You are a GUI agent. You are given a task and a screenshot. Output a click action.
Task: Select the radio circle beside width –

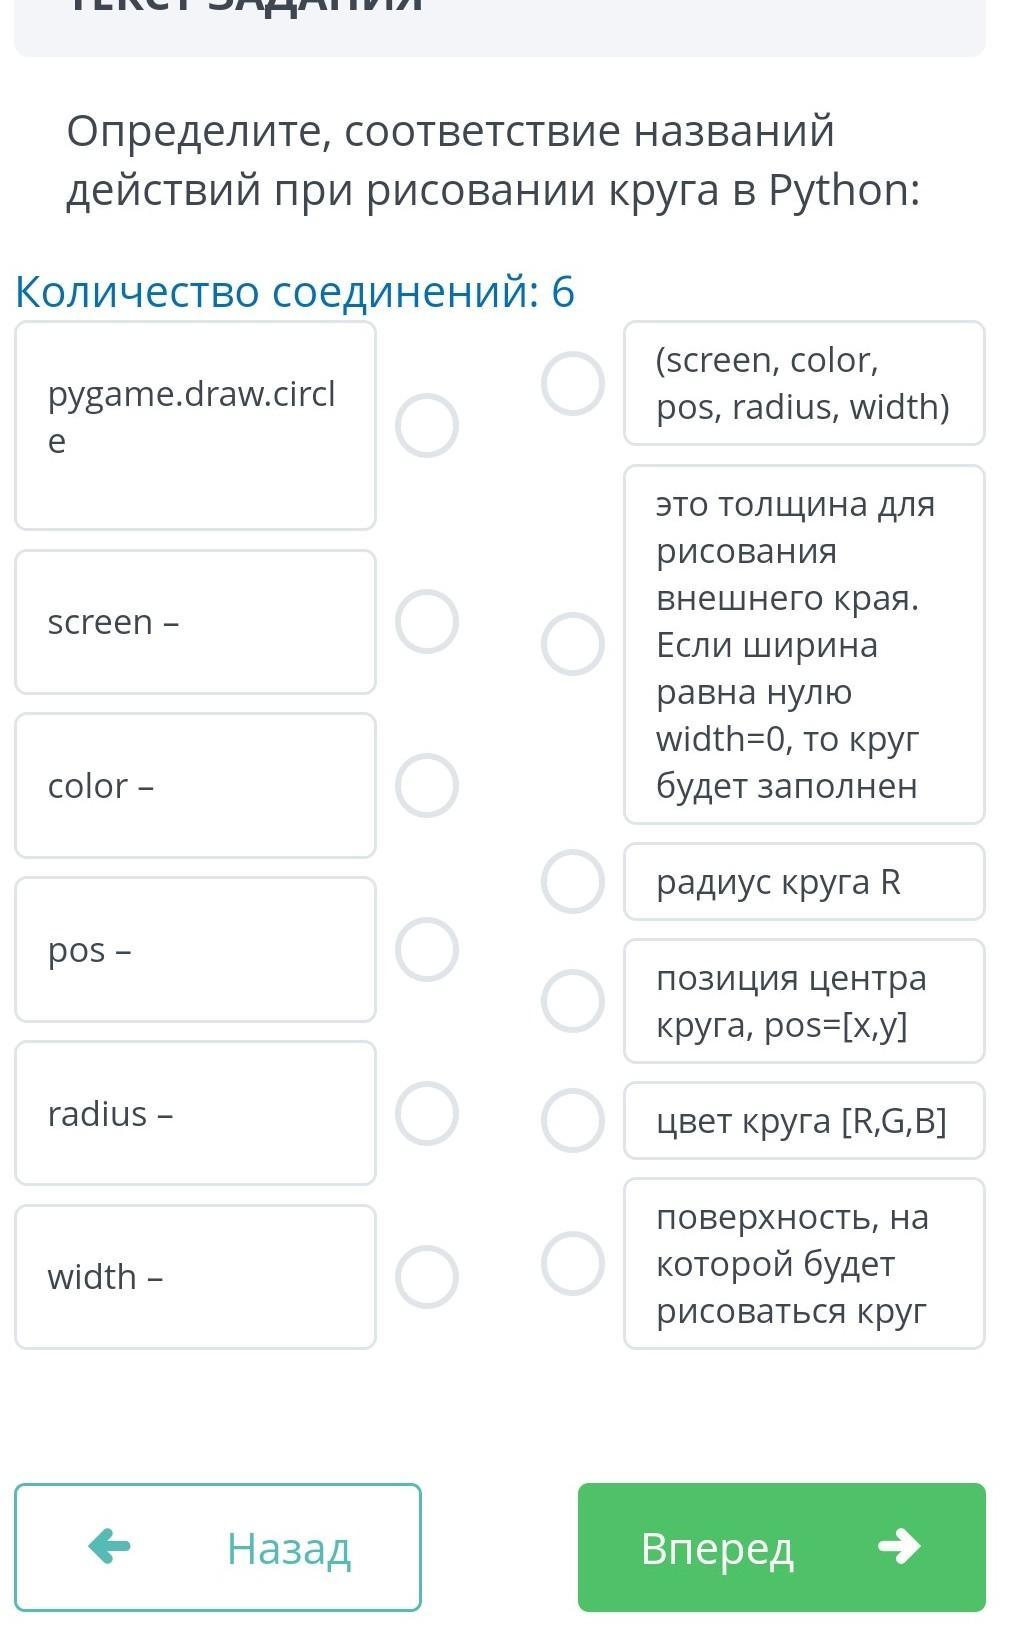tap(427, 1277)
